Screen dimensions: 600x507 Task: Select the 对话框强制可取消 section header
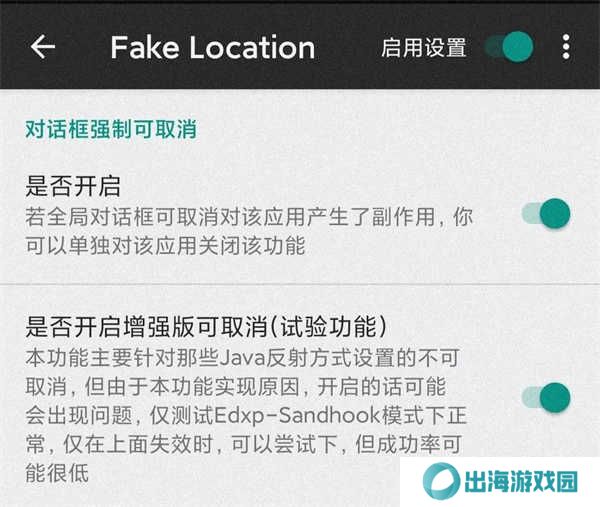111,129
